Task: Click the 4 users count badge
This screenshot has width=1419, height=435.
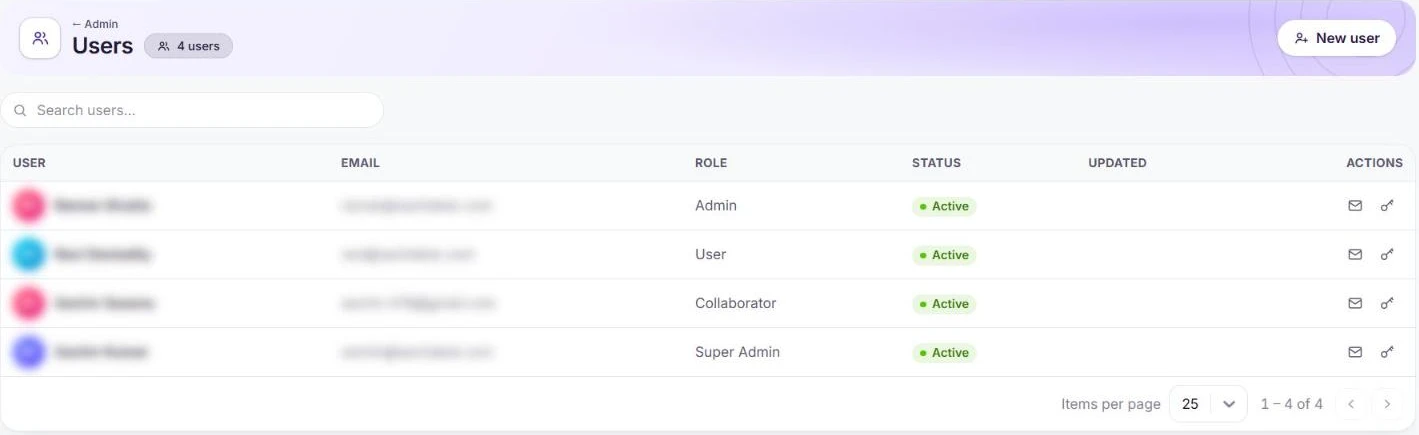Action: click(188, 46)
